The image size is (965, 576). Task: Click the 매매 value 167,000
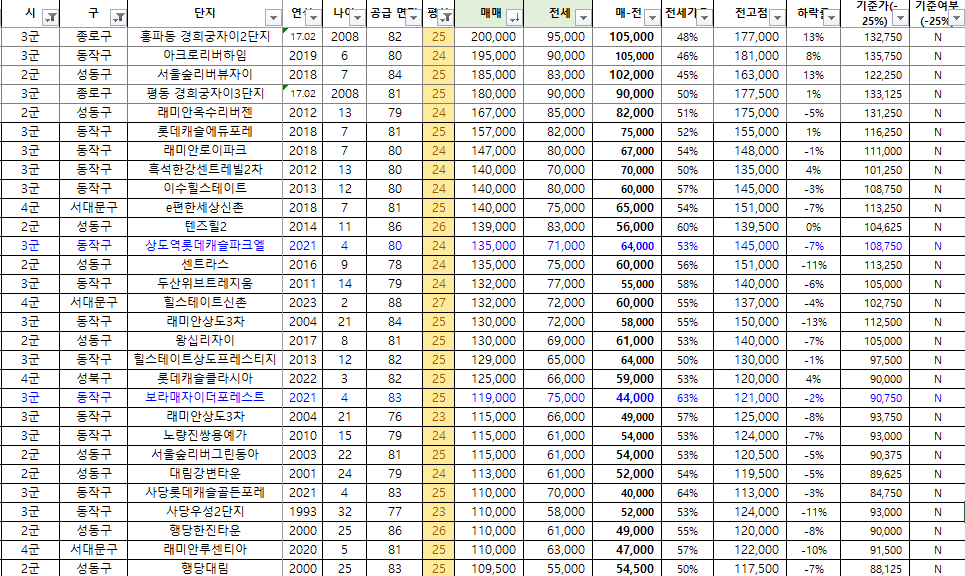pos(493,113)
